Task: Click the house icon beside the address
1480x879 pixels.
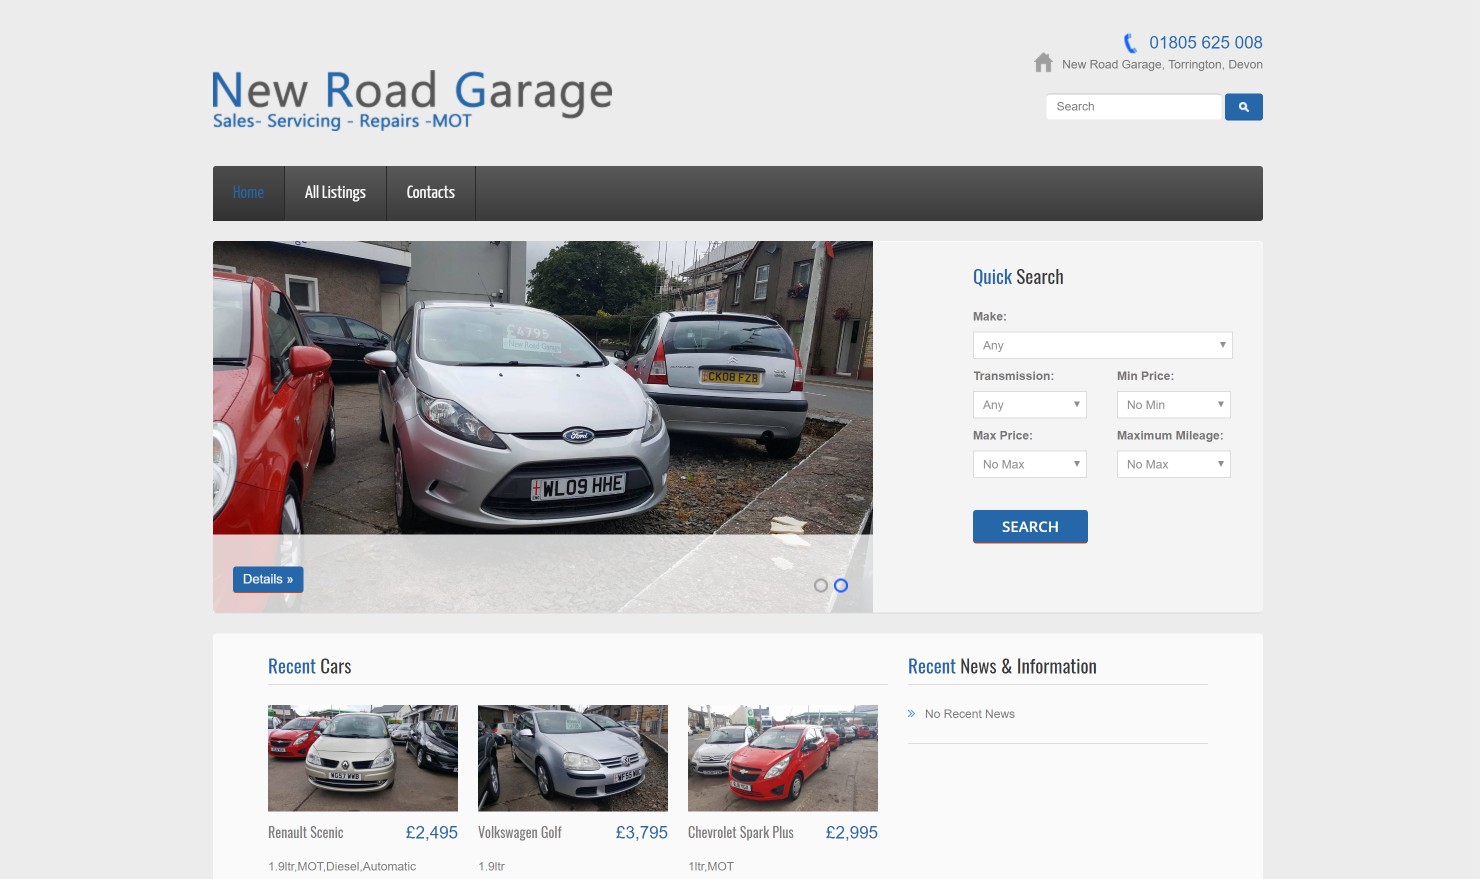Action: pos(1043,63)
